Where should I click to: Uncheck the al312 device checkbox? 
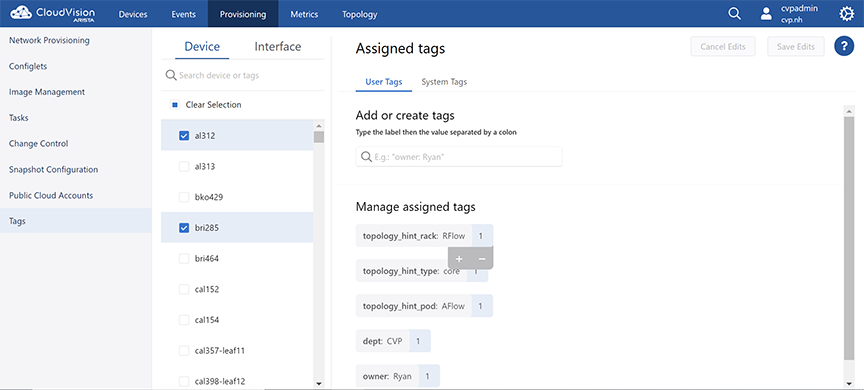[184, 136]
